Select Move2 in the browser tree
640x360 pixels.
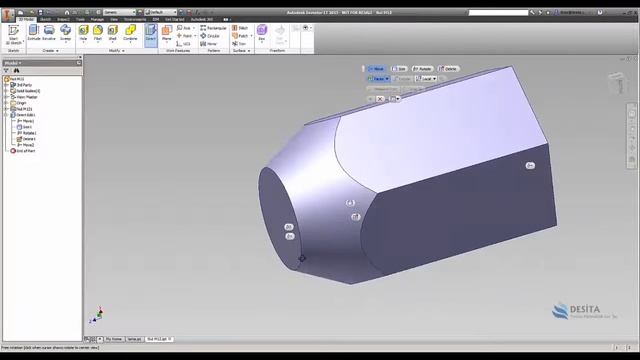25,145
